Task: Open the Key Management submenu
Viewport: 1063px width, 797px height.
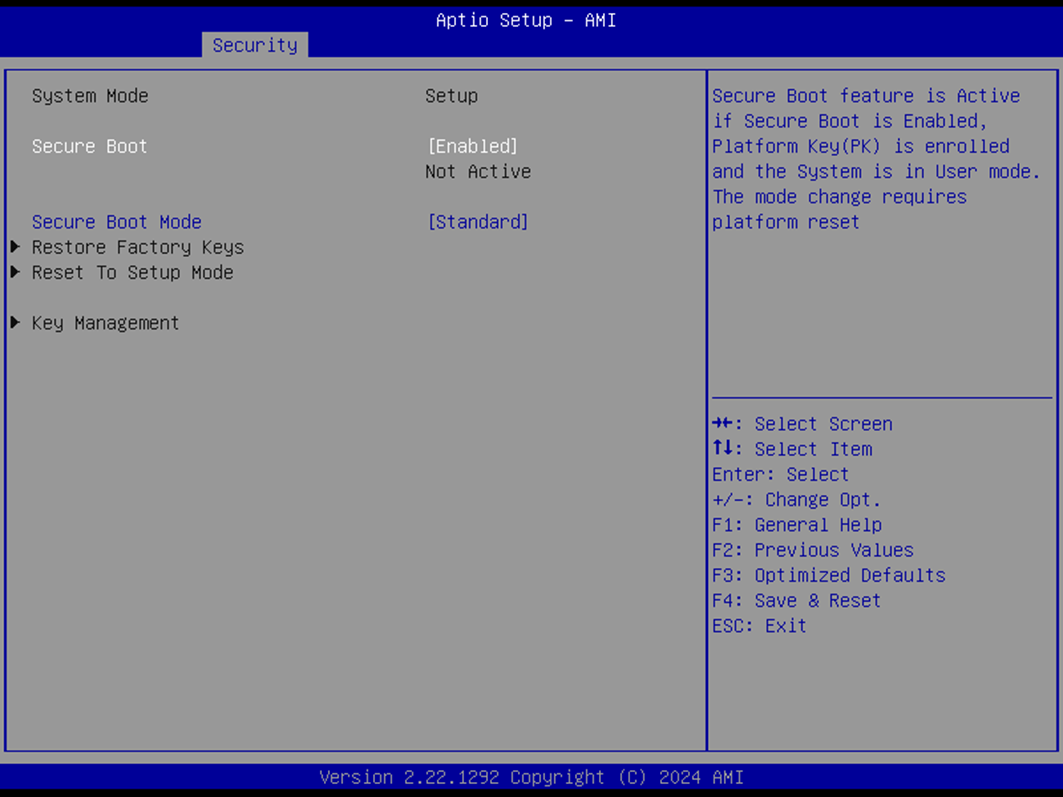Action: (x=105, y=322)
